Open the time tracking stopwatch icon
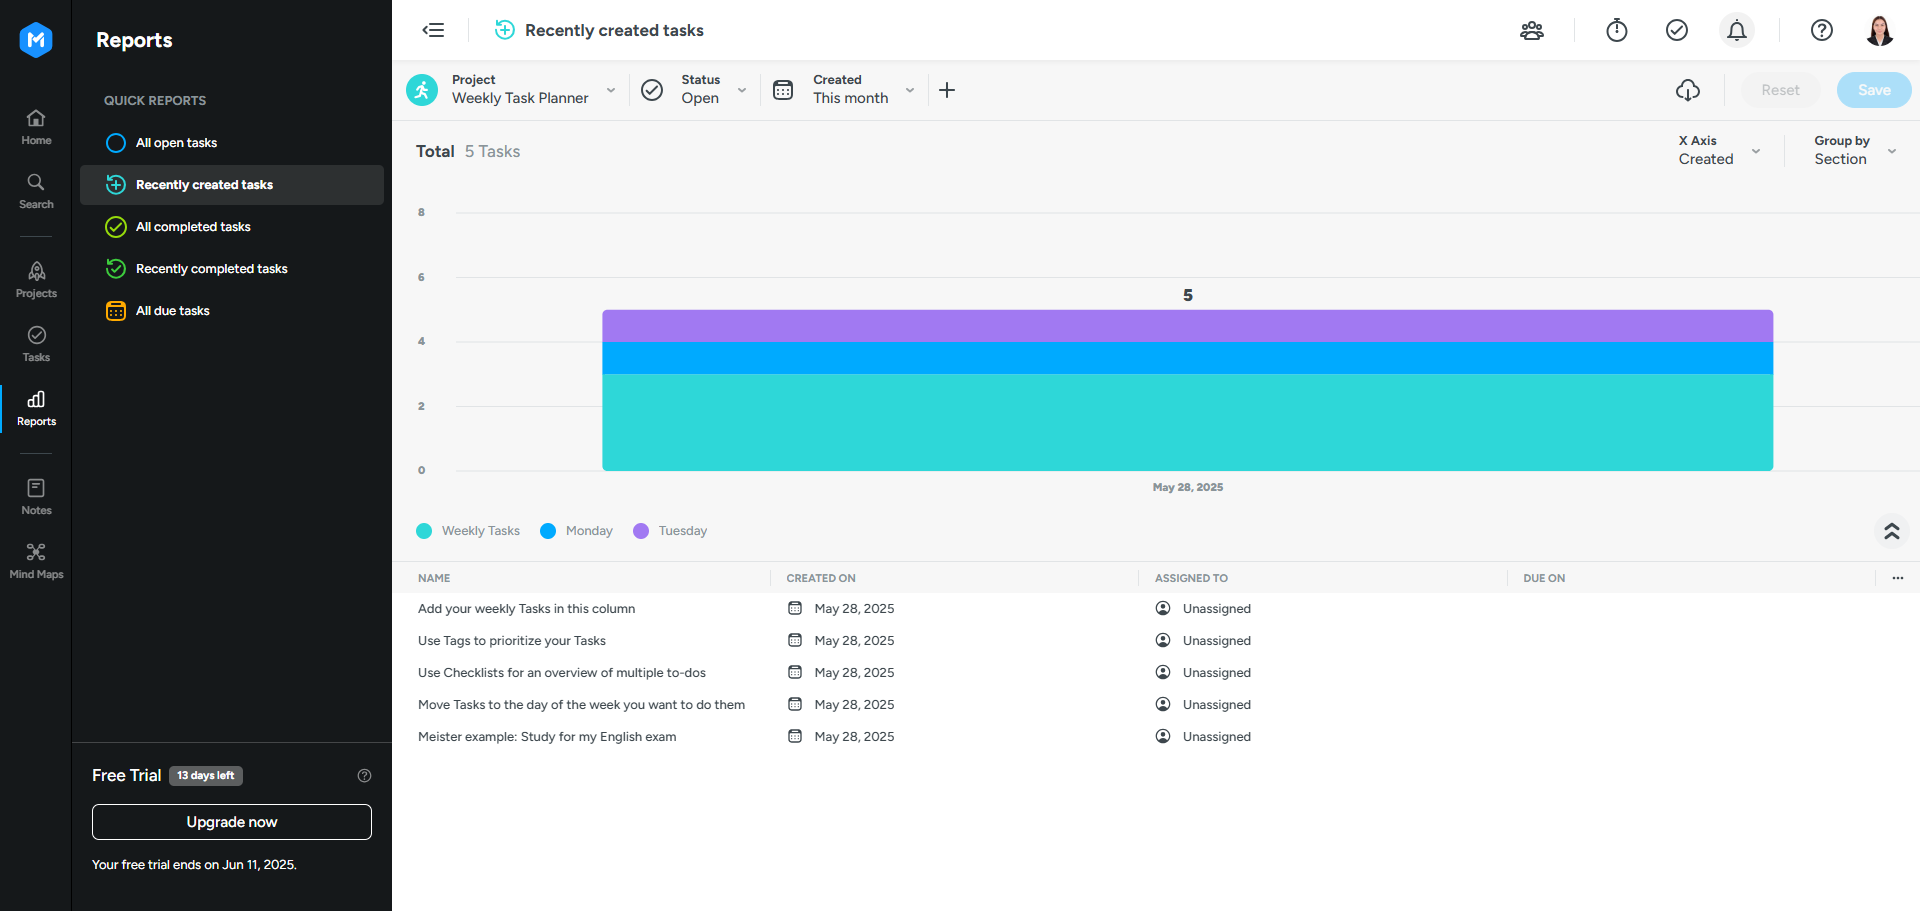This screenshot has width=1920, height=911. [1616, 31]
